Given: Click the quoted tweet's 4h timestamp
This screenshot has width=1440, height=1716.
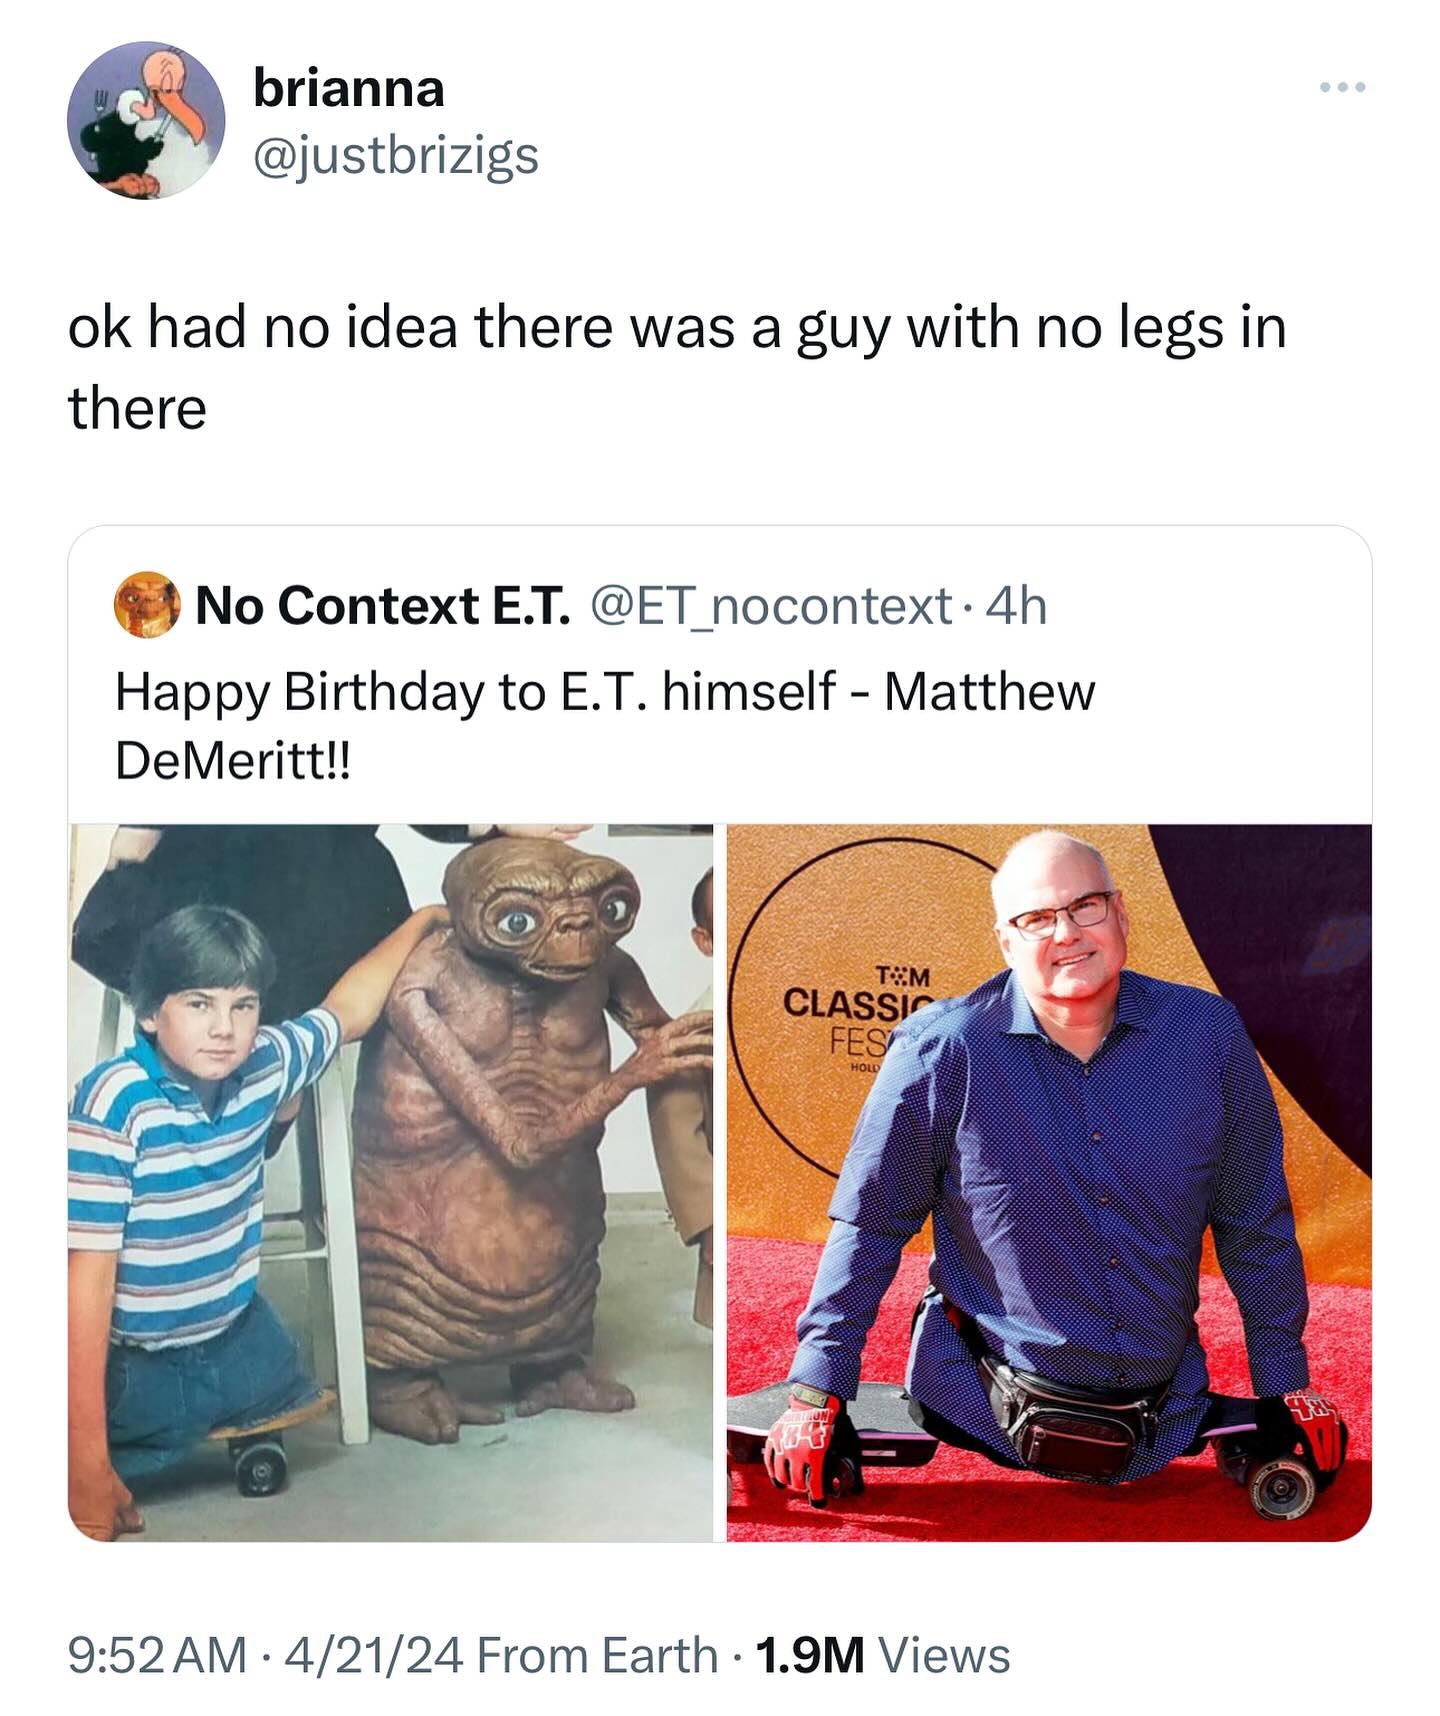Looking at the screenshot, I should point(1016,605).
